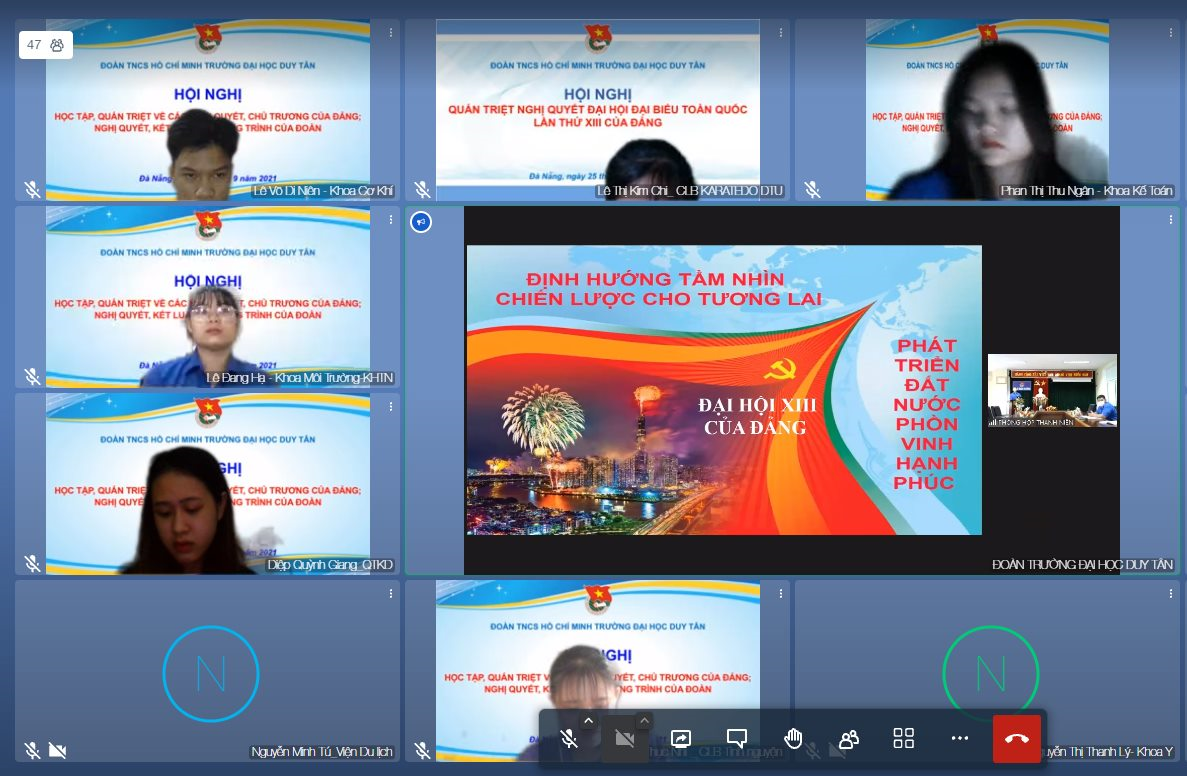Open tile menu for Diệp Quỳnh Giang

point(391,407)
